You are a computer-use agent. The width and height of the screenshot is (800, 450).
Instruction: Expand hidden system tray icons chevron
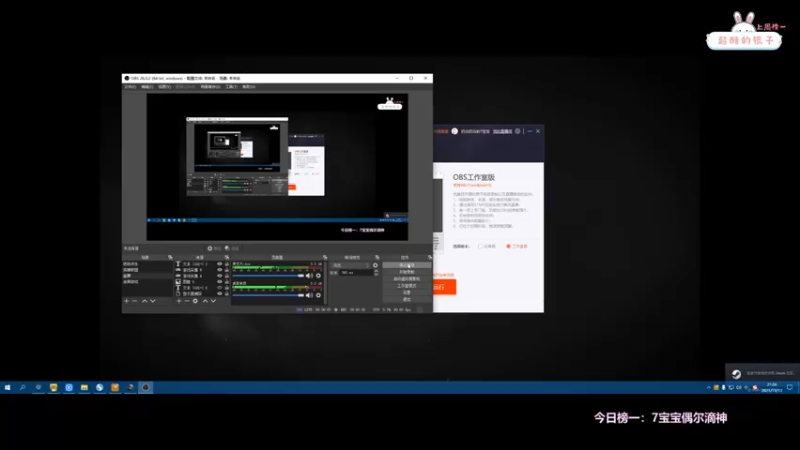pyautogui.click(x=708, y=388)
